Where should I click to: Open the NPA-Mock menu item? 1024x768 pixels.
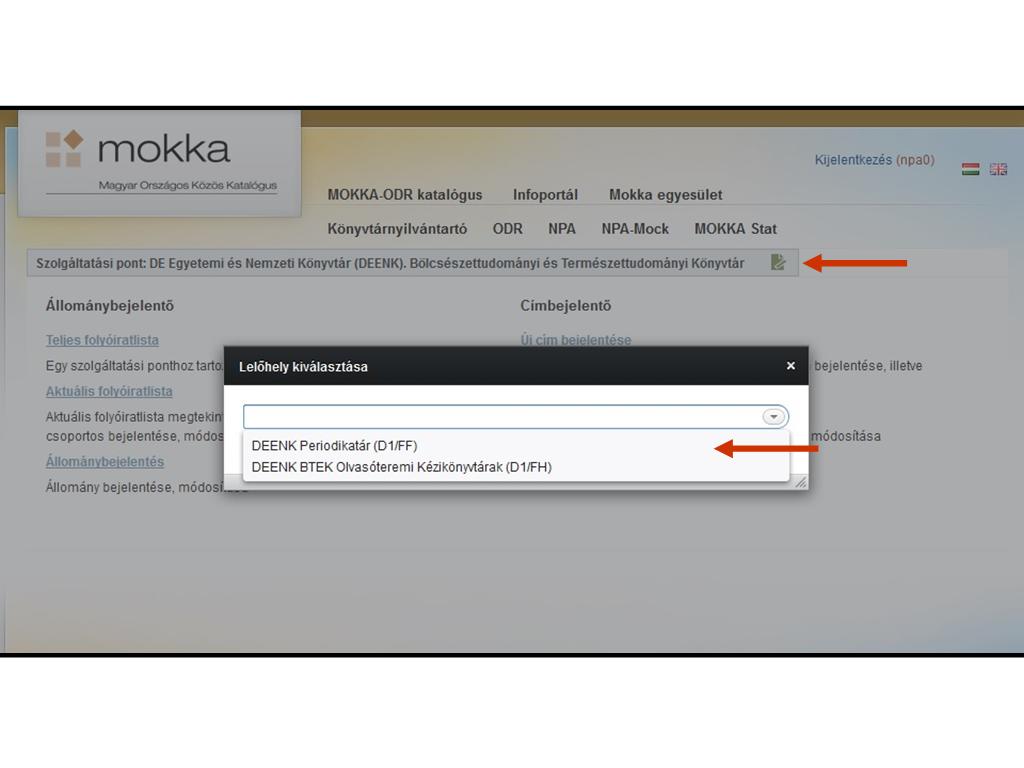(635, 229)
